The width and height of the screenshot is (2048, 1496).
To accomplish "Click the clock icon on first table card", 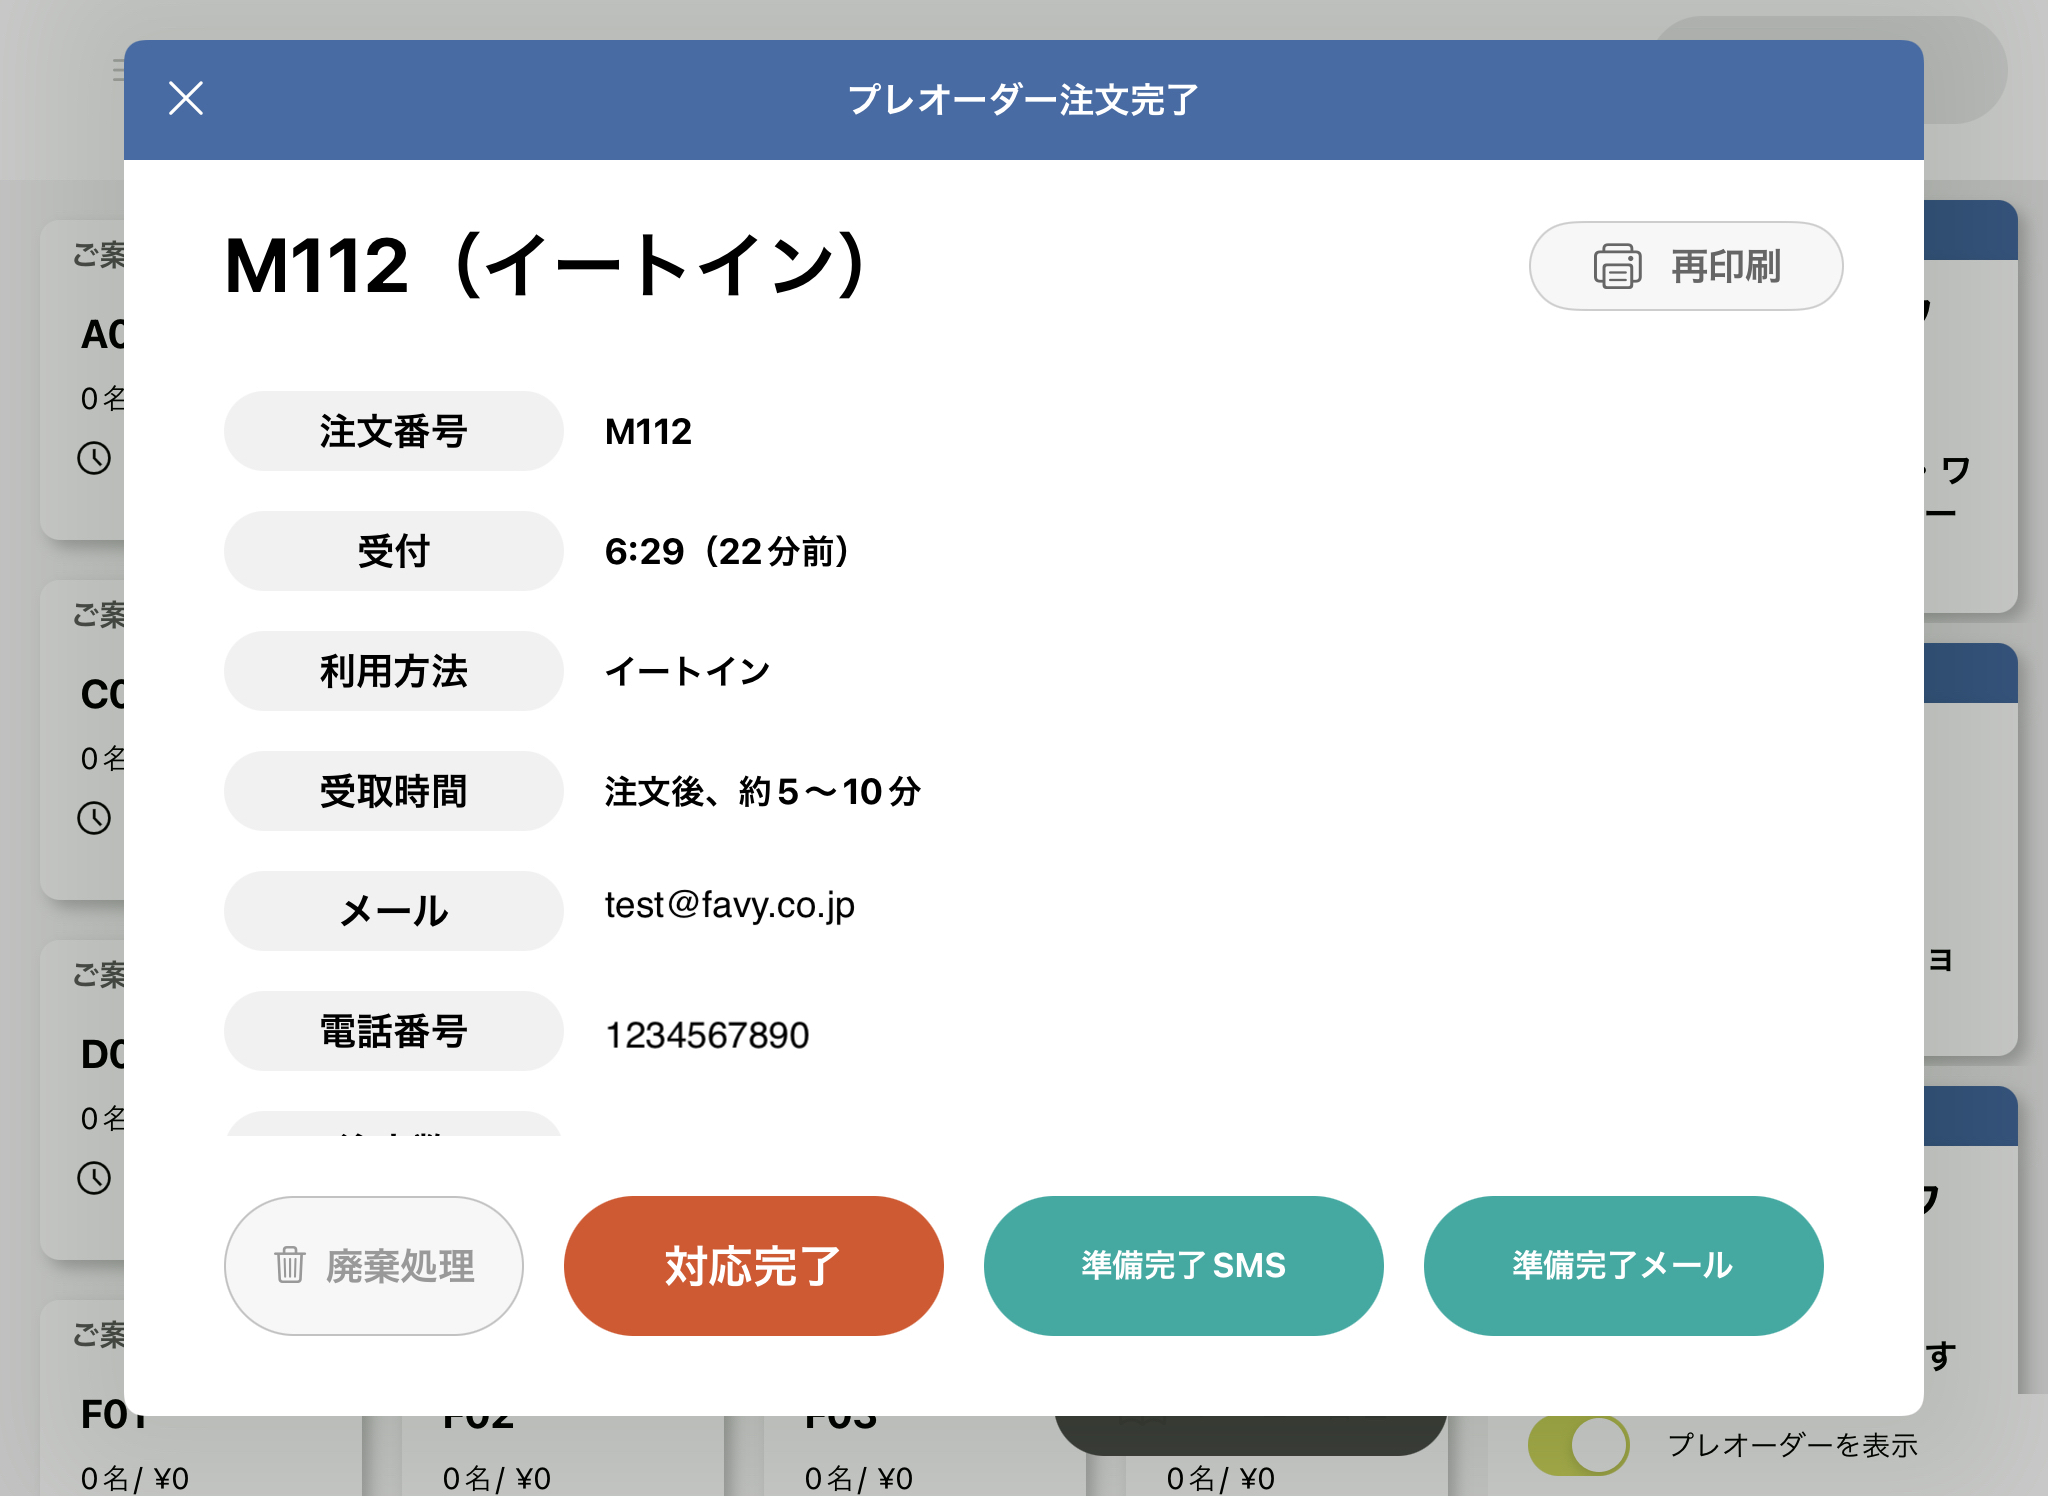I will pos(94,458).
